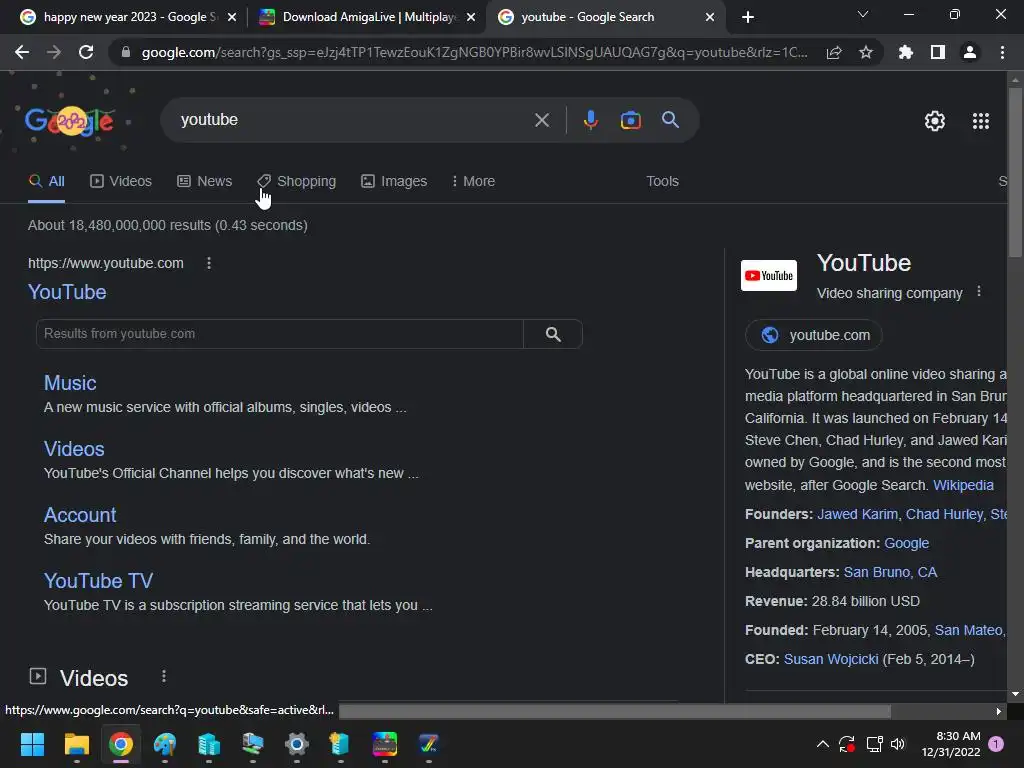Screen dimensions: 1024x768
Task: Open a new browser tab
Action: [x=748, y=17]
